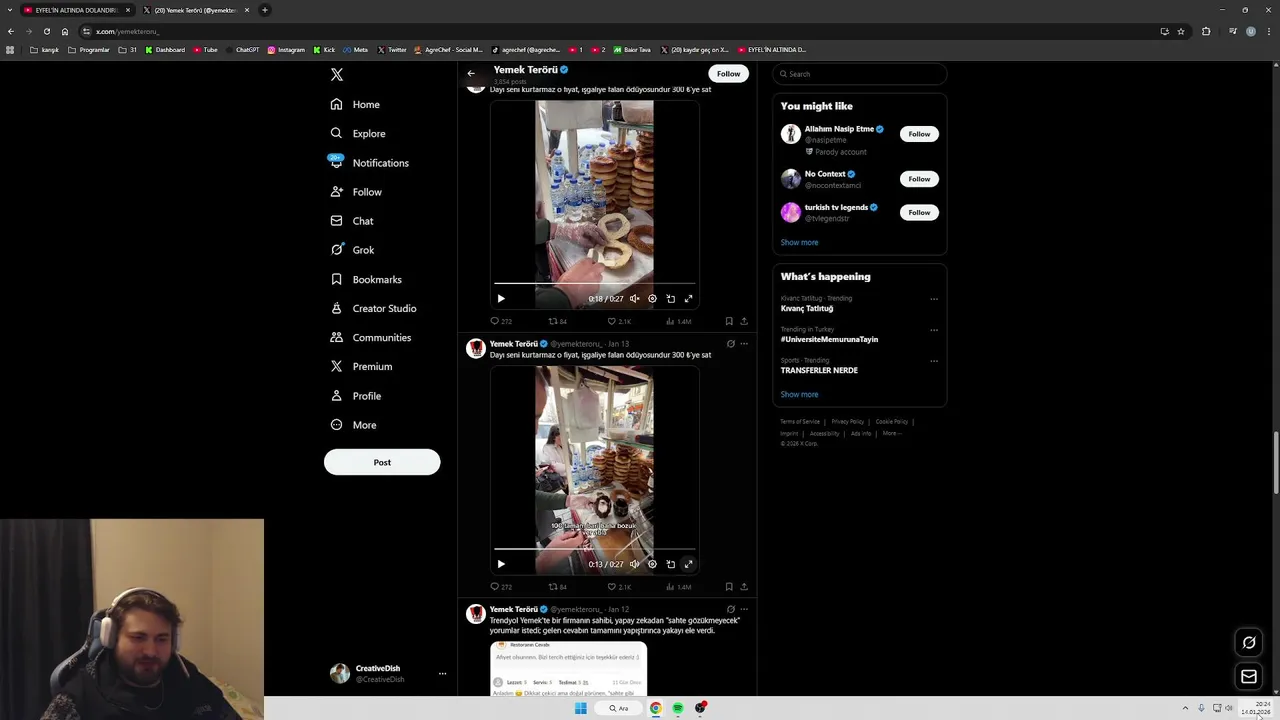Open Bookmarks in the sidebar
Image resolution: width=1280 pixels, height=720 pixels.
pyautogui.click(x=366, y=279)
